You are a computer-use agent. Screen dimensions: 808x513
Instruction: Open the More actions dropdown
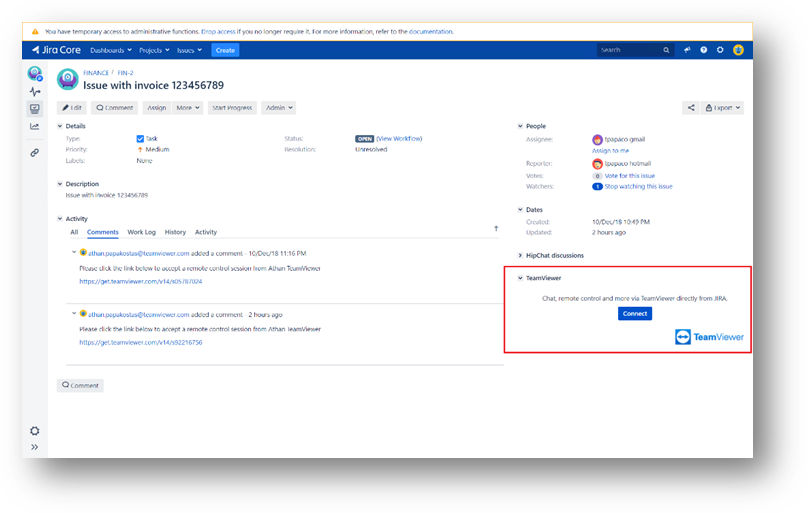(187, 108)
